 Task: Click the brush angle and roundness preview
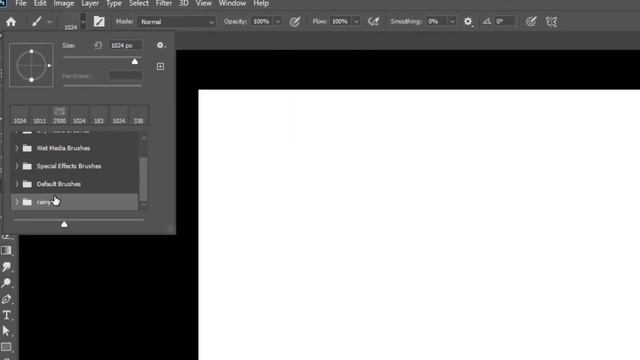click(x=31, y=65)
